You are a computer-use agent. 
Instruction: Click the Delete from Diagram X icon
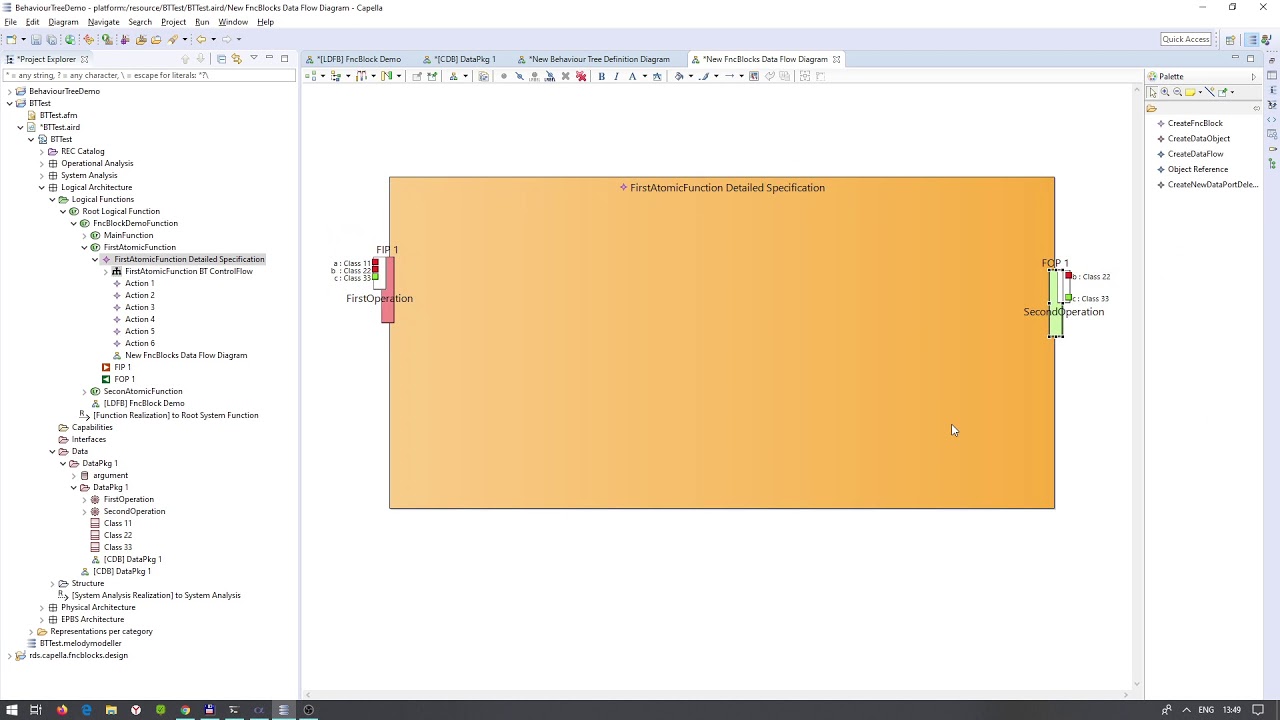[565, 76]
